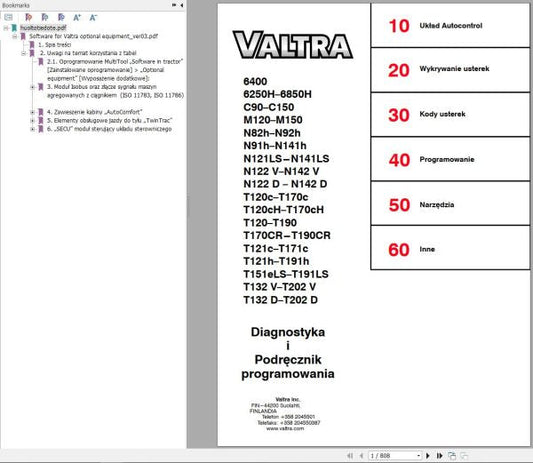This screenshot has height=463, width=533.
Task: Go to next page arrow
Action: [x=428, y=456]
